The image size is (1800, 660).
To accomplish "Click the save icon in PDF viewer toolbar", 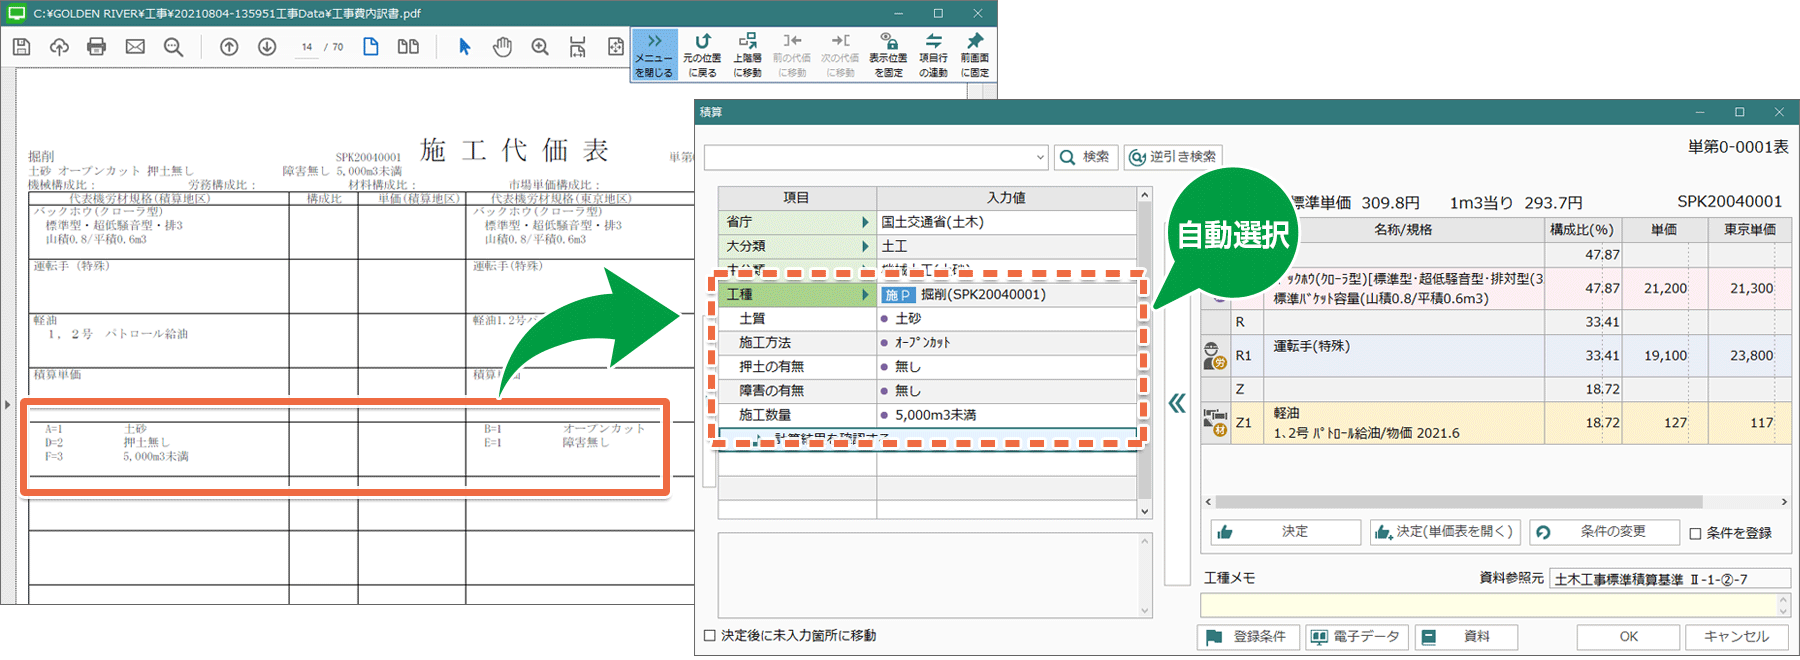I will (x=21, y=47).
